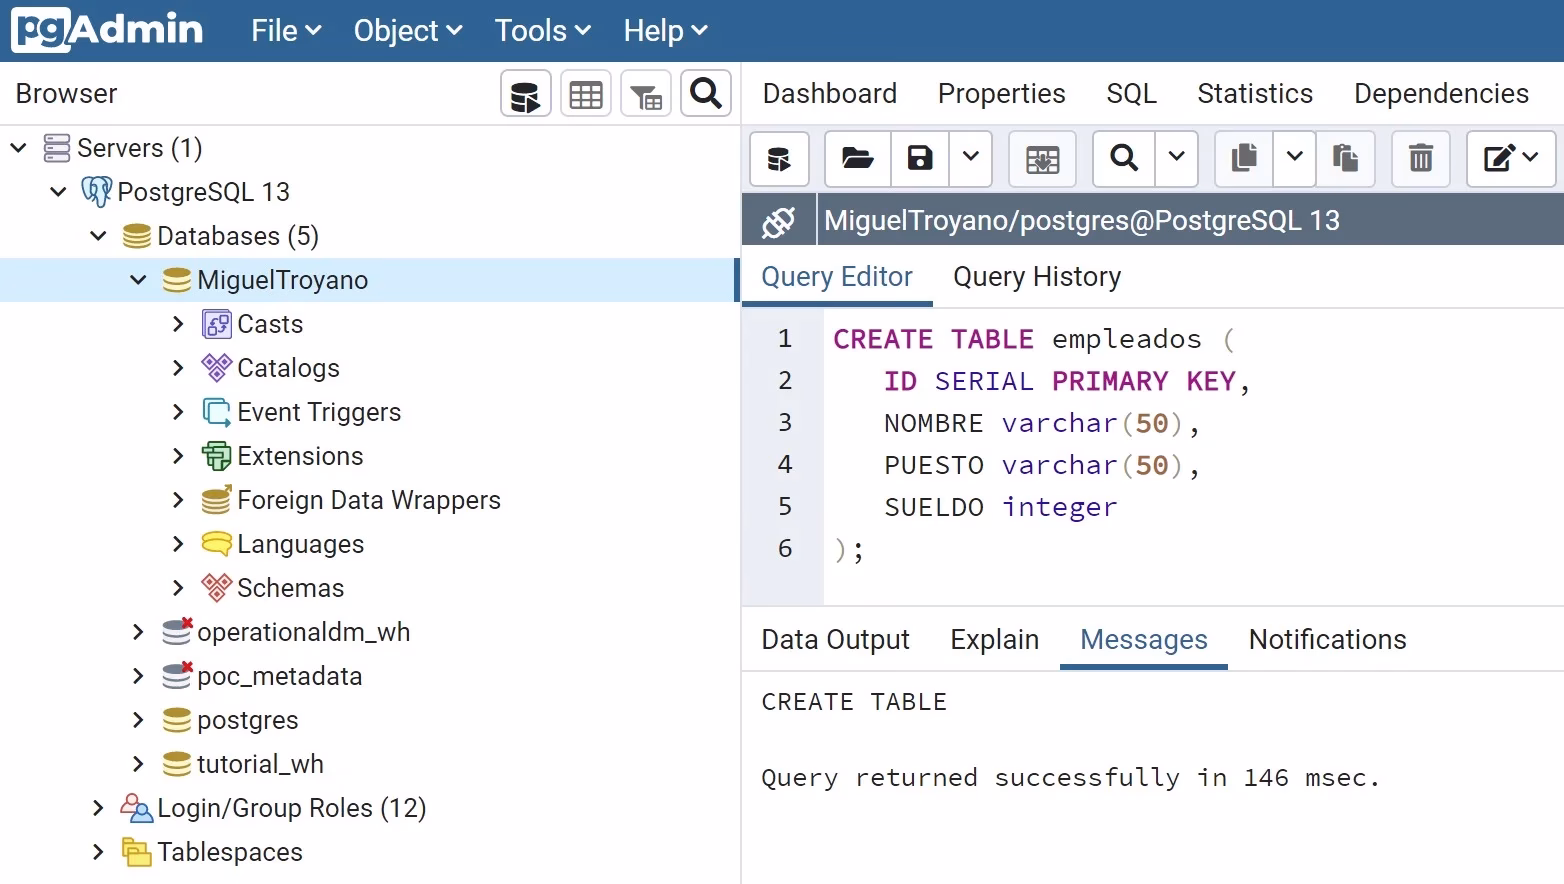Open the Help menu

[x=666, y=31]
